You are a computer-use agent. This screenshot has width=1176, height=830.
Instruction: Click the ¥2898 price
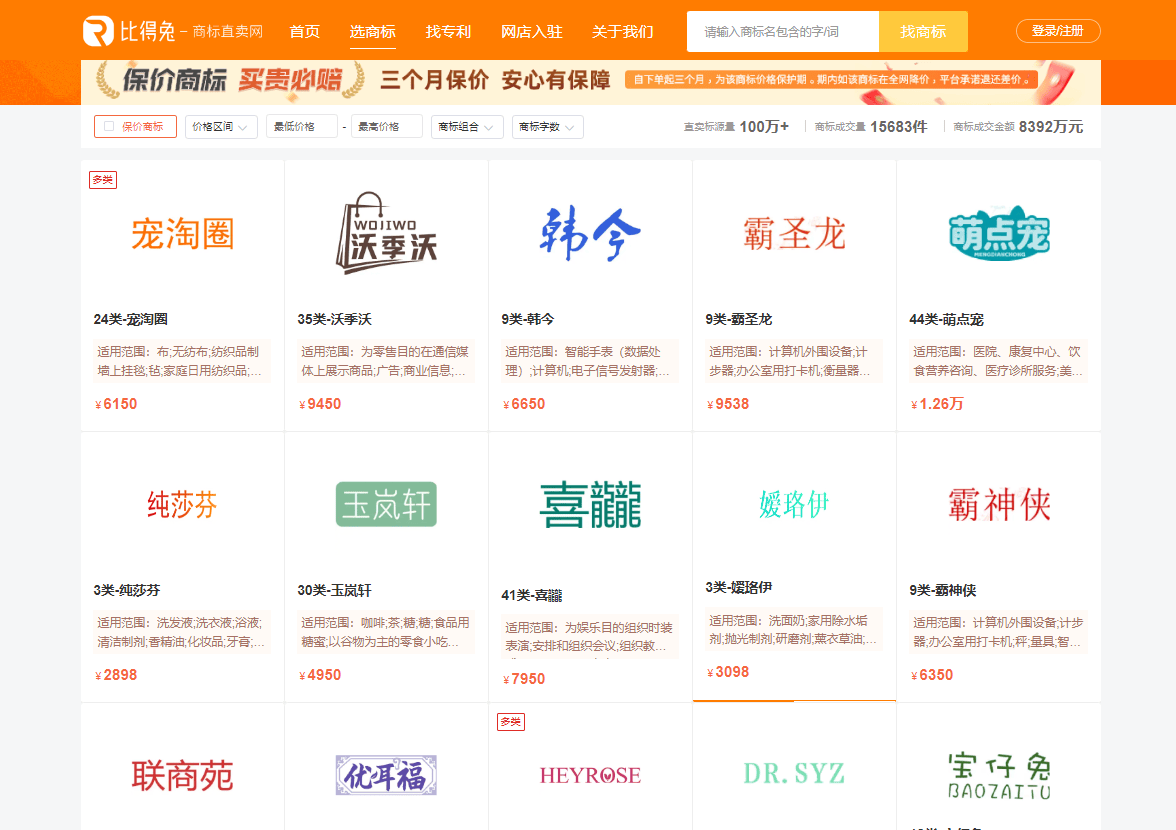(116, 675)
